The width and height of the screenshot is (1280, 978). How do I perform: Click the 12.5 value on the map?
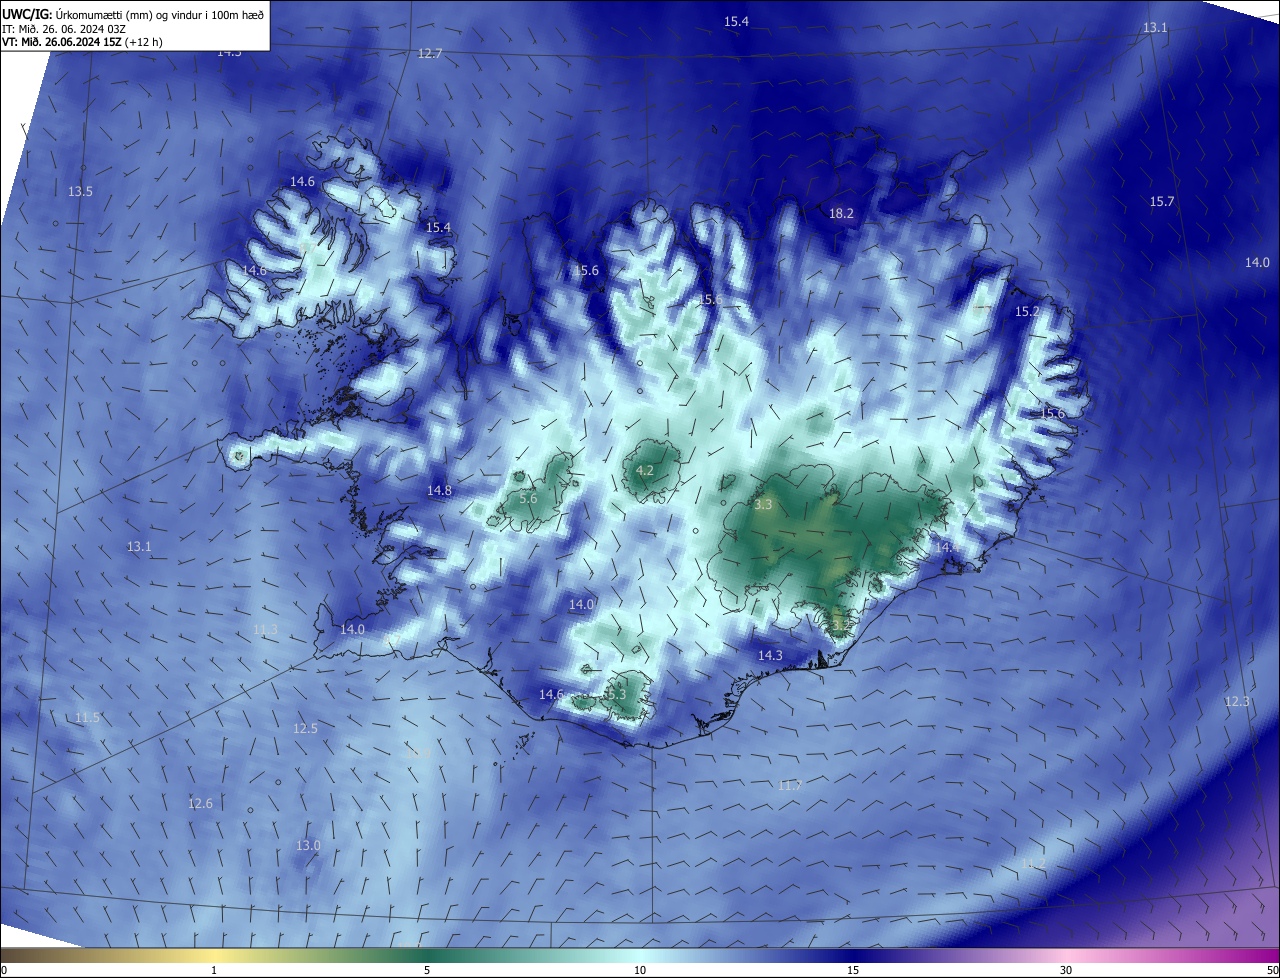pos(305,728)
